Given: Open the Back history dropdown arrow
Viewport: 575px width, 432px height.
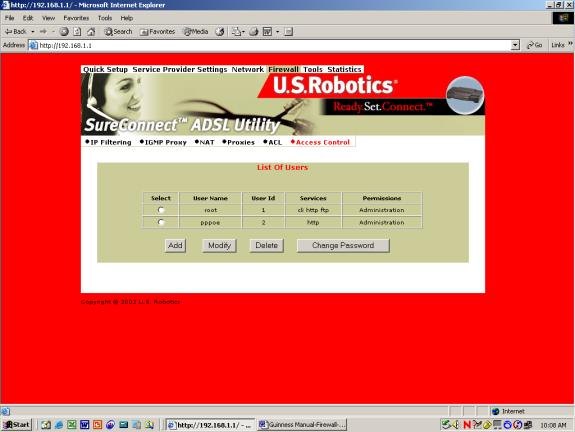Looking at the screenshot, I should tap(33, 32).
